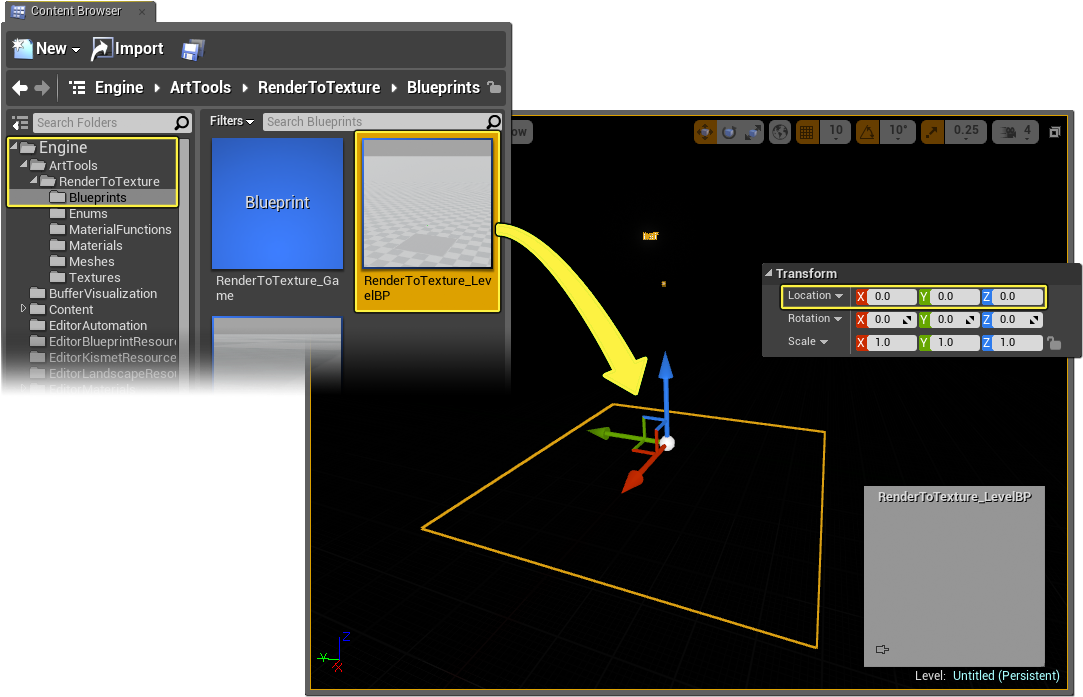Open the arrow menu after Engine breadcrumb
This screenshot has width=1083, height=697.
click(x=157, y=88)
